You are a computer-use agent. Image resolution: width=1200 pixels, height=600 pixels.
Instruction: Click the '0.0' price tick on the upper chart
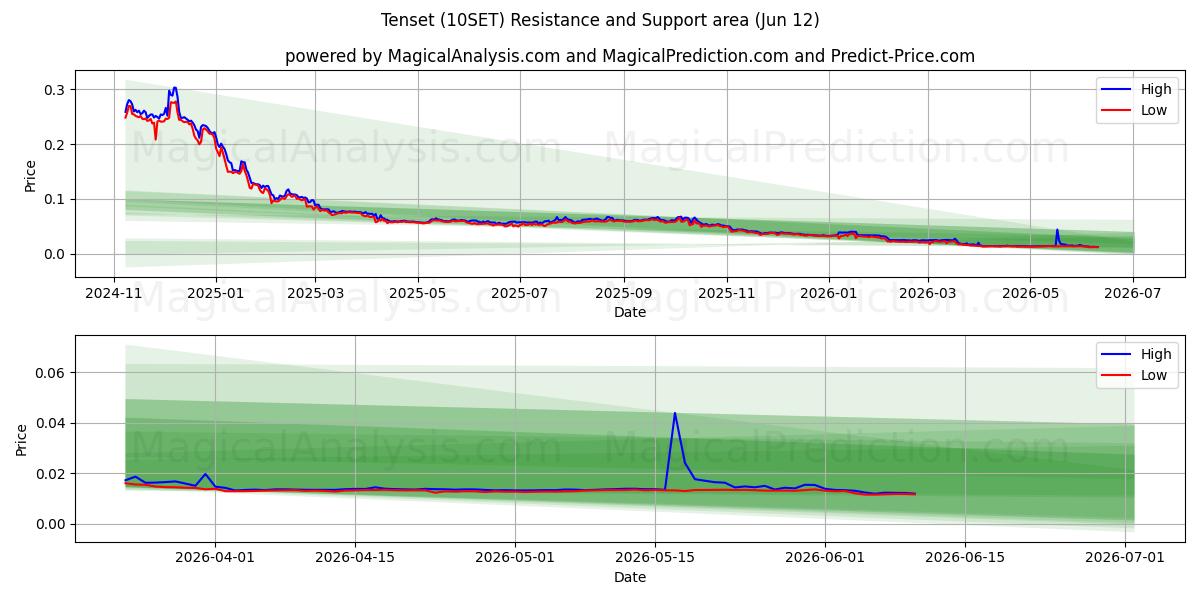tap(55, 254)
